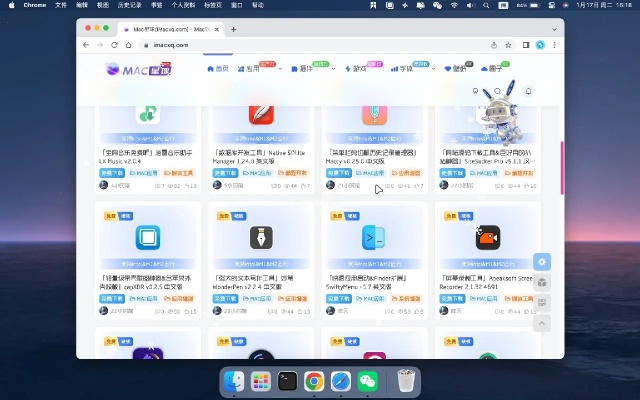Bookmark this page with star icon
Viewport: 640px width, 400px height.
510,45
